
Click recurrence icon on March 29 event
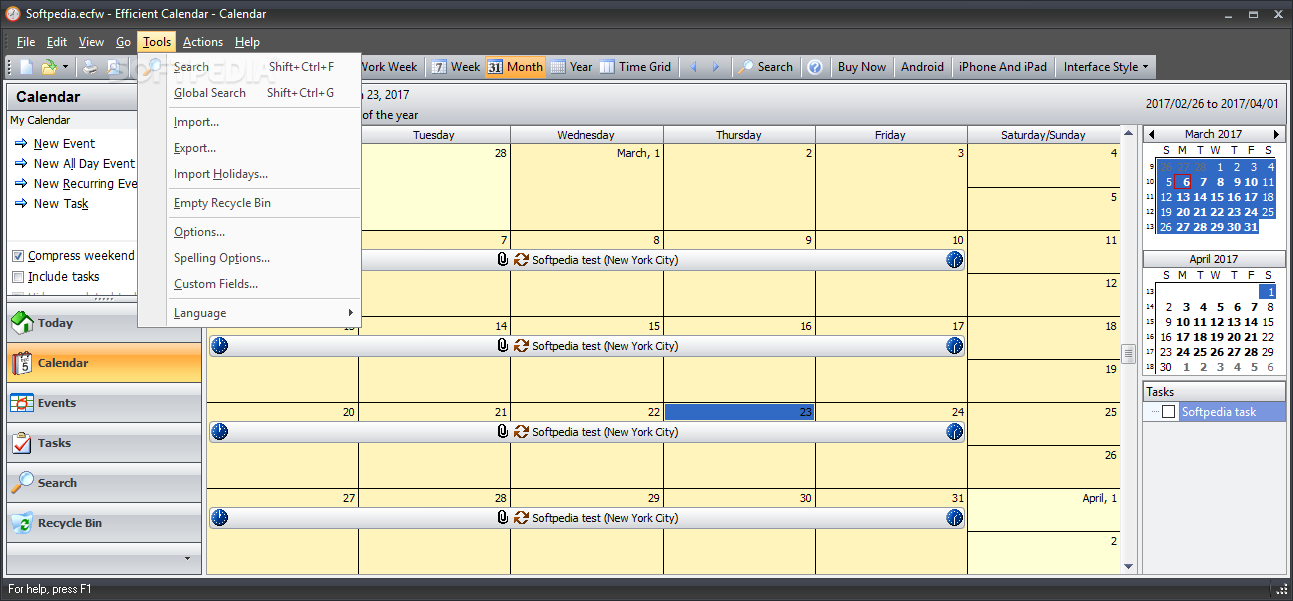(521, 518)
